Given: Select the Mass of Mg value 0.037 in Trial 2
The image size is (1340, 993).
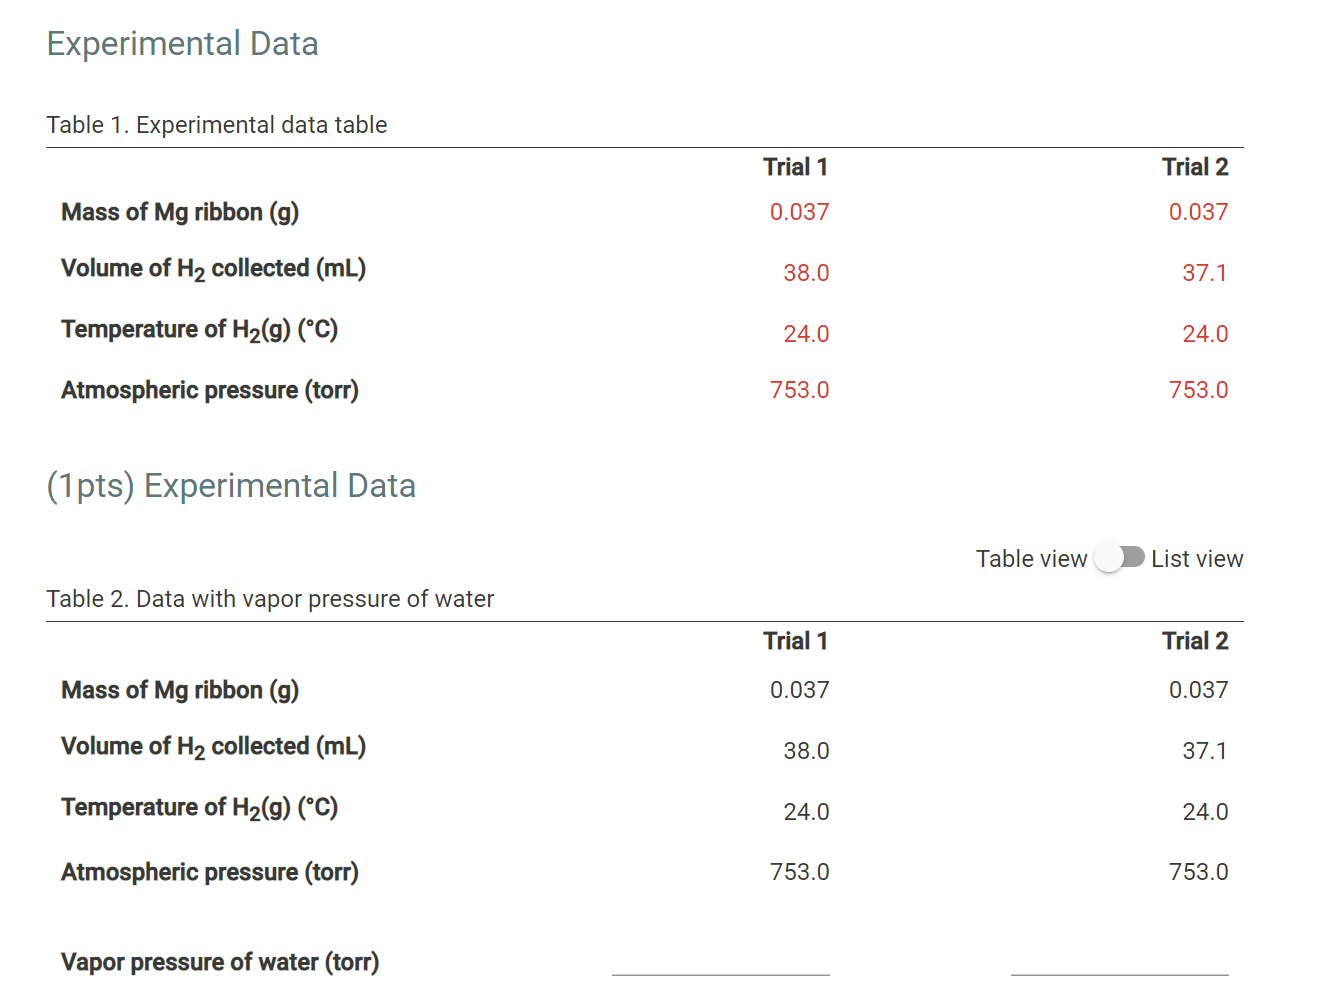Looking at the screenshot, I should tap(1198, 211).
